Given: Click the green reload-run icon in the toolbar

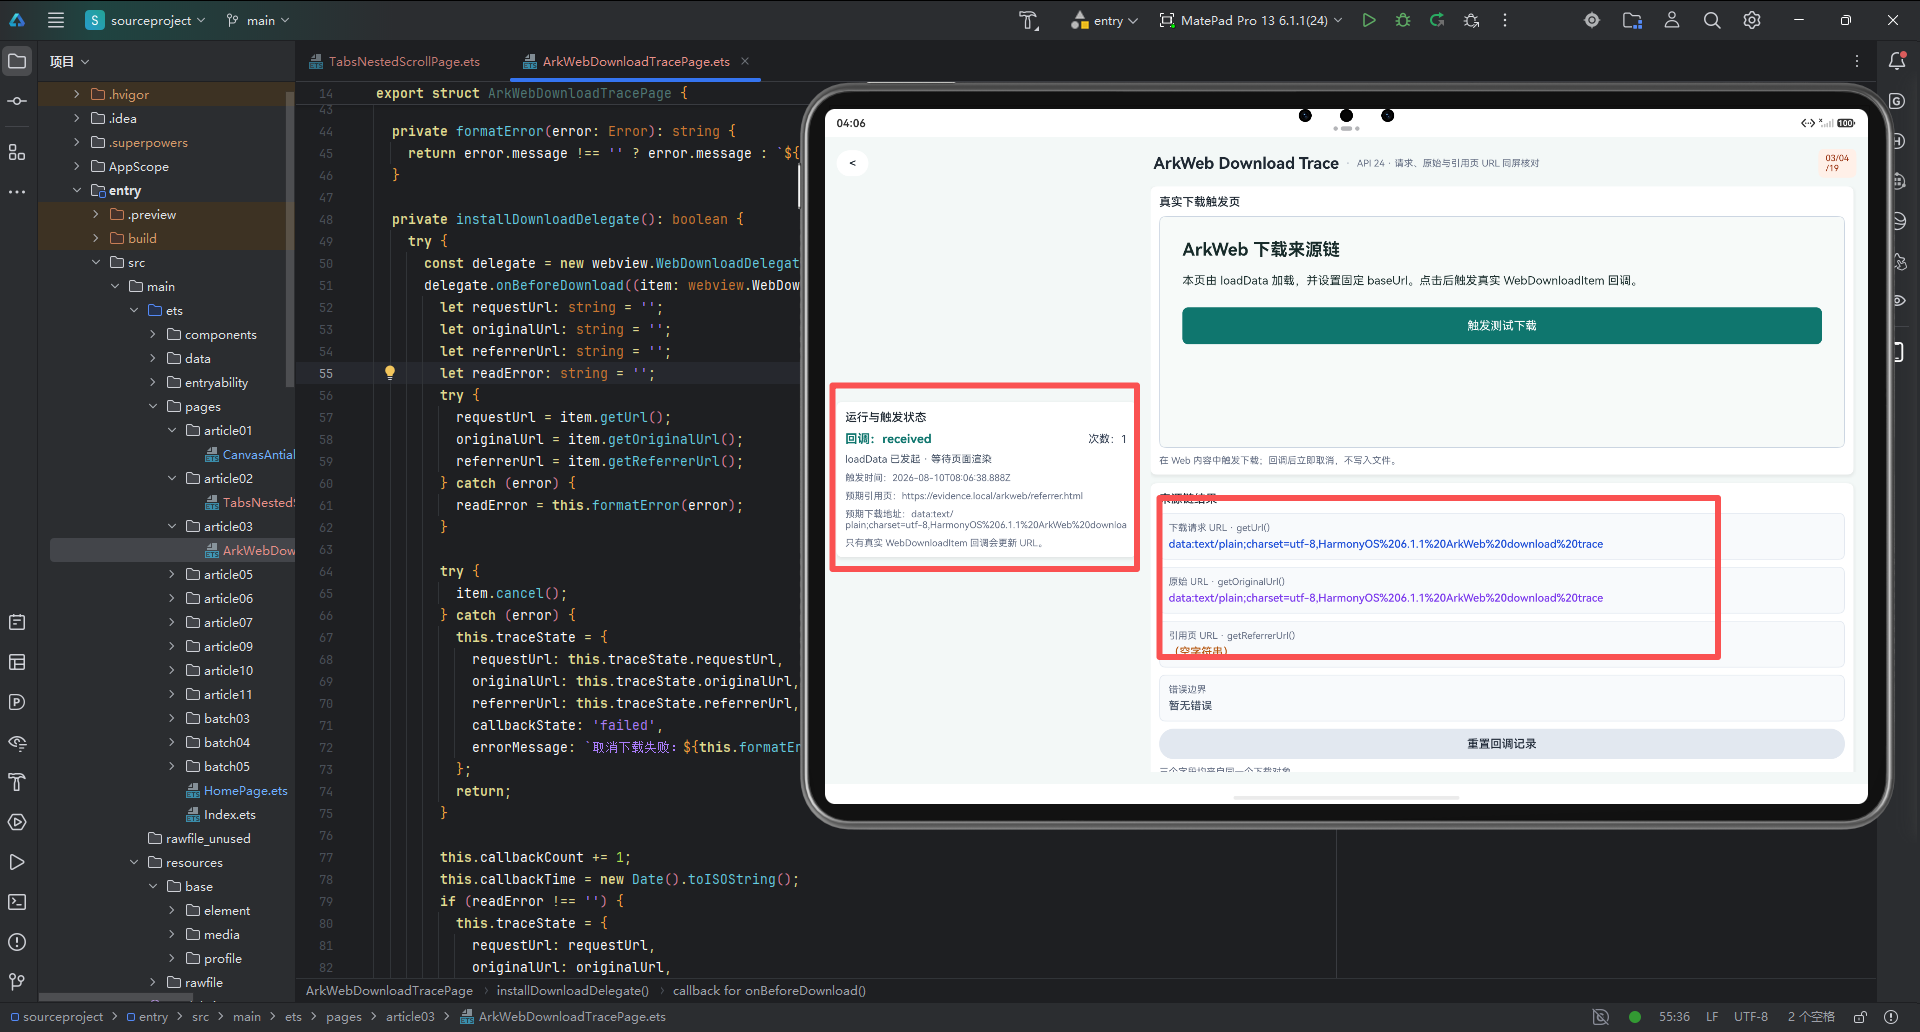Looking at the screenshot, I should tap(1437, 20).
